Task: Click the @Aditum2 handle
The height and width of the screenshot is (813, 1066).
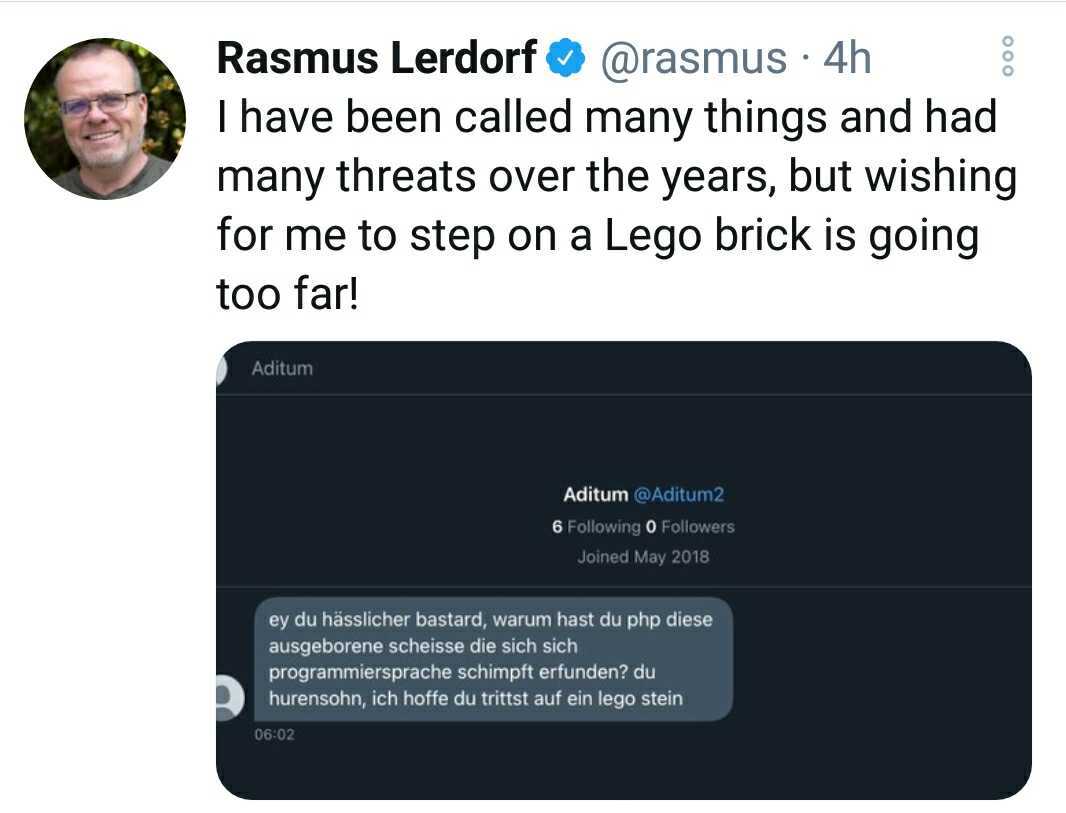Action: click(x=686, y=495)
